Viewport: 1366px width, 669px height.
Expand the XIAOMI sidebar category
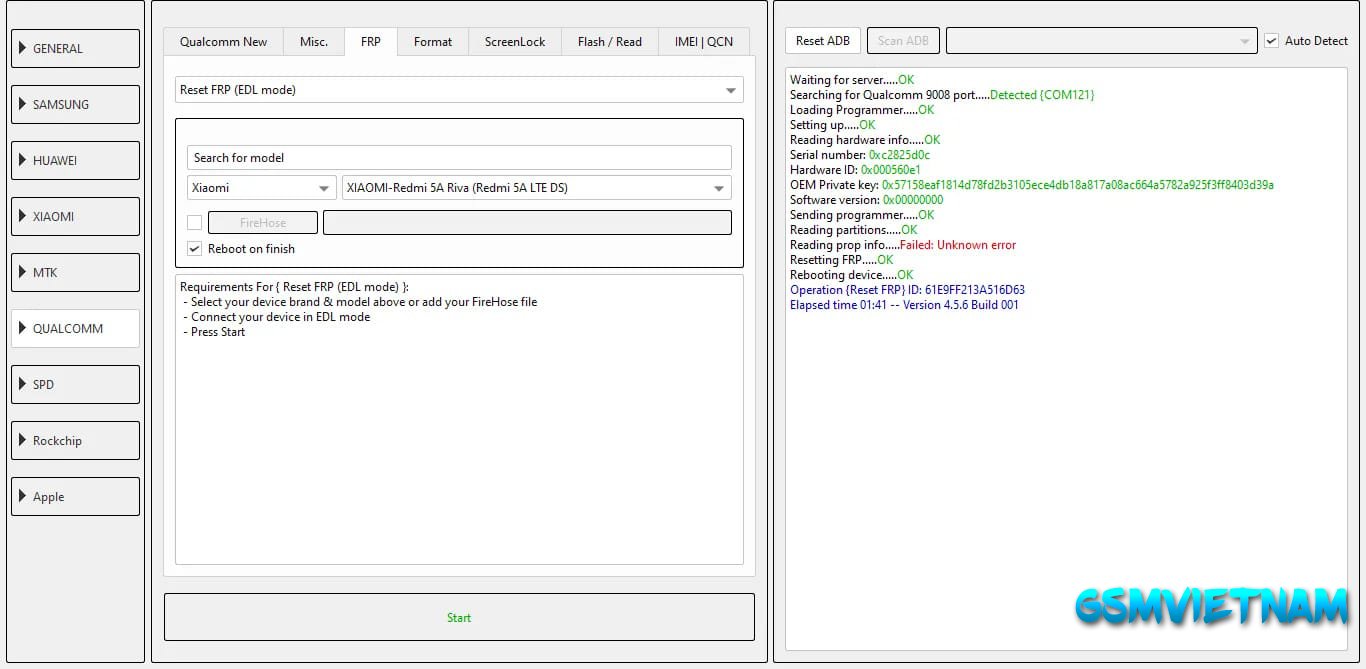click(75, 216)
